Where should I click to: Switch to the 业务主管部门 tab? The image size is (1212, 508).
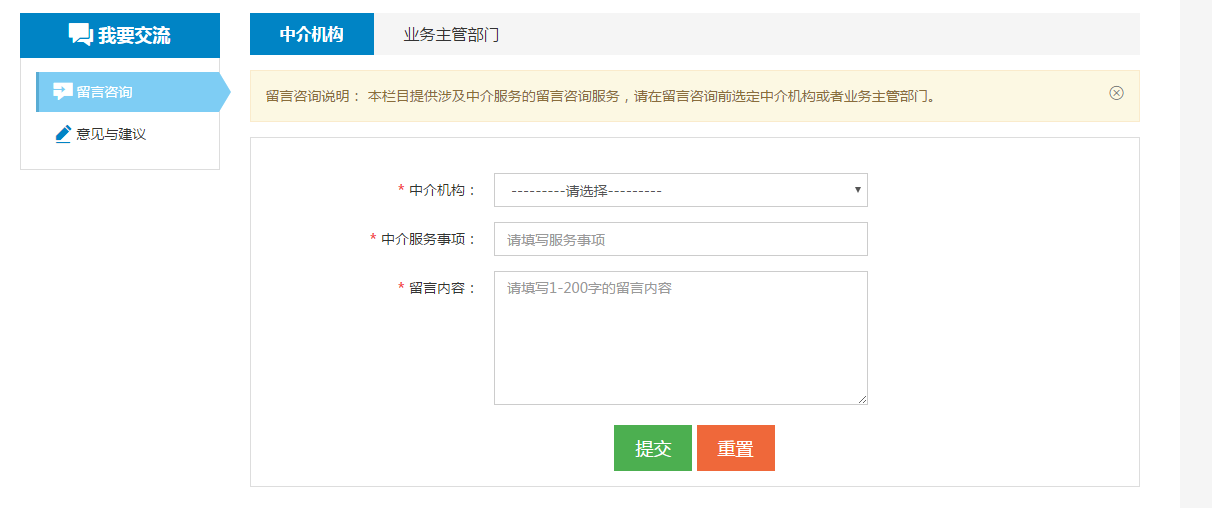click(451, 34)
